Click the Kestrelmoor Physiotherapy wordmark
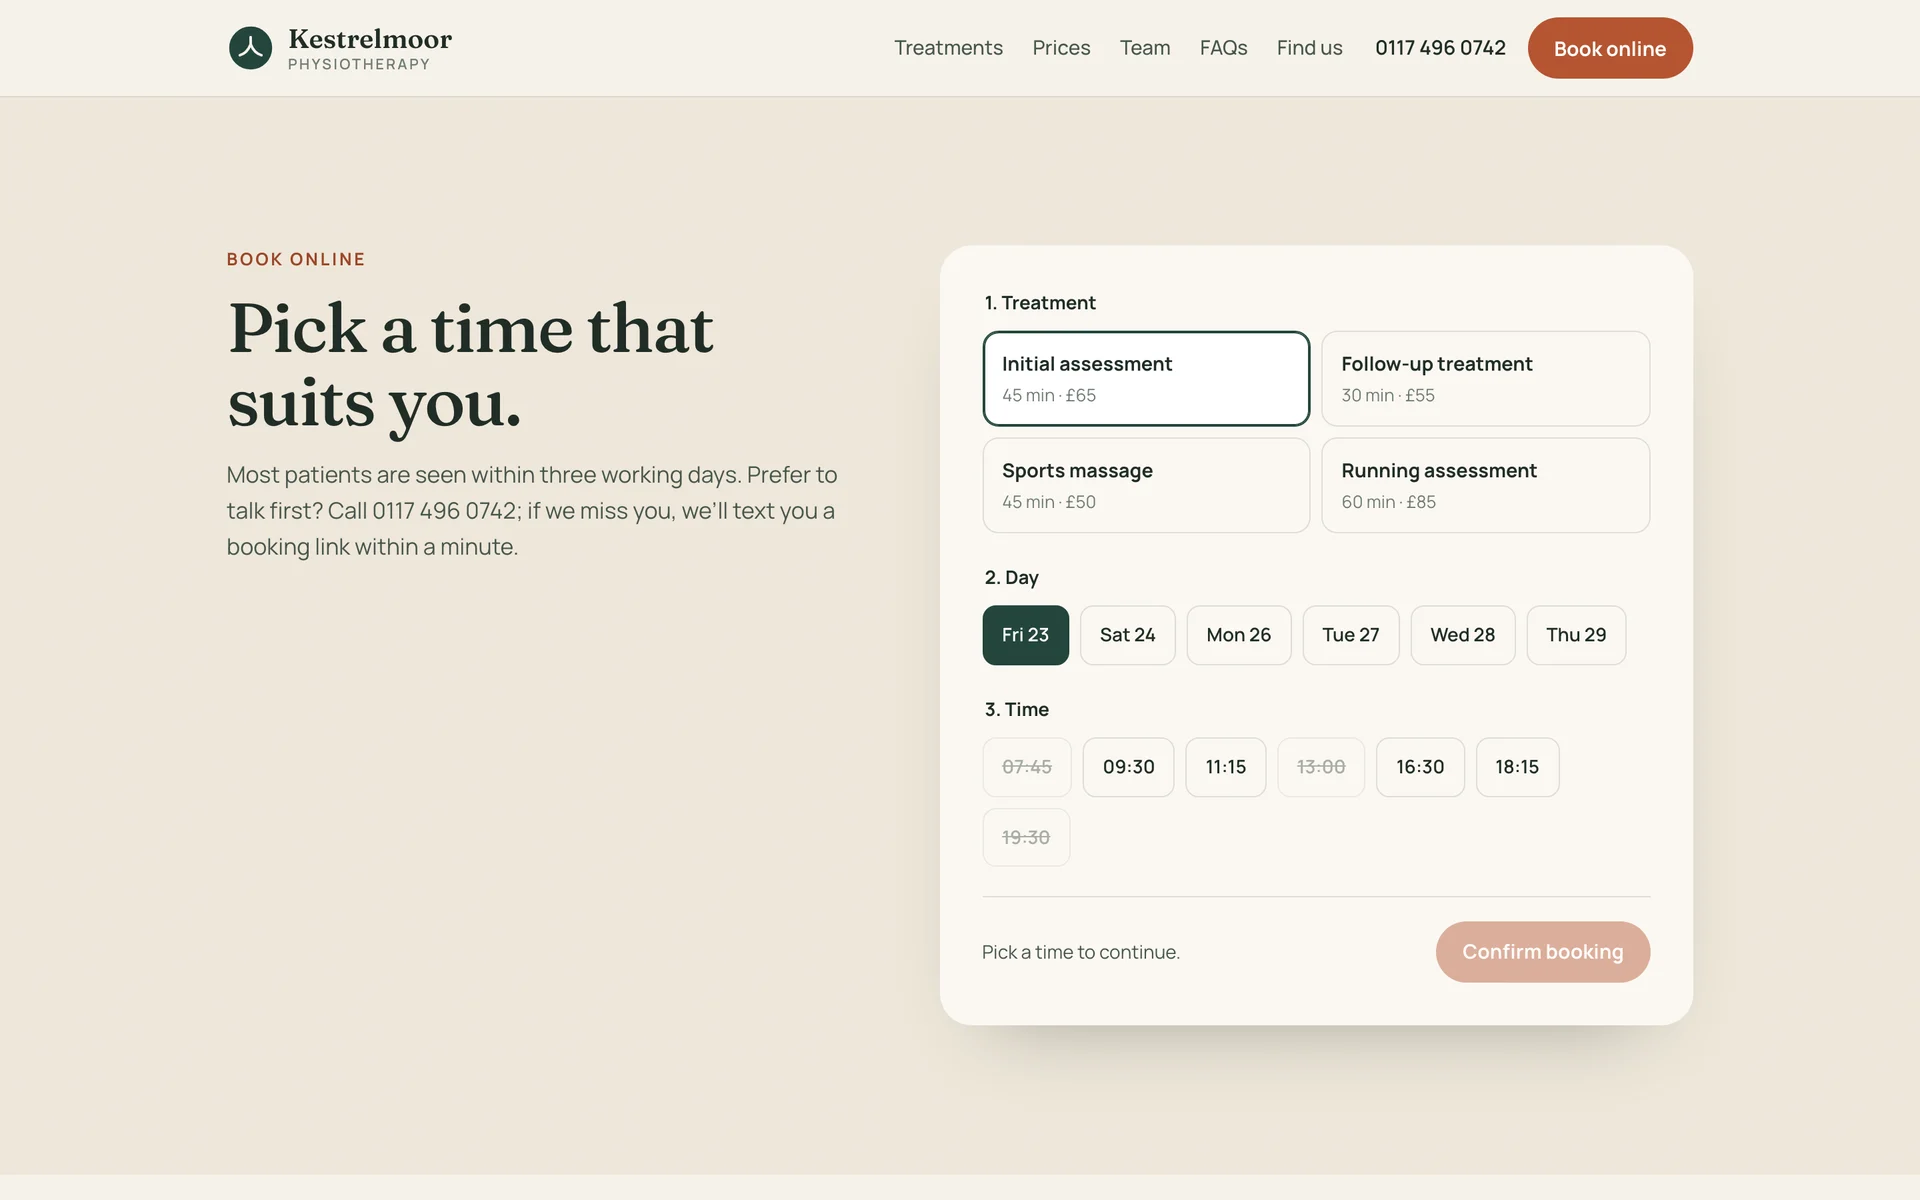1920x1200 pixels. coord(370,49)
